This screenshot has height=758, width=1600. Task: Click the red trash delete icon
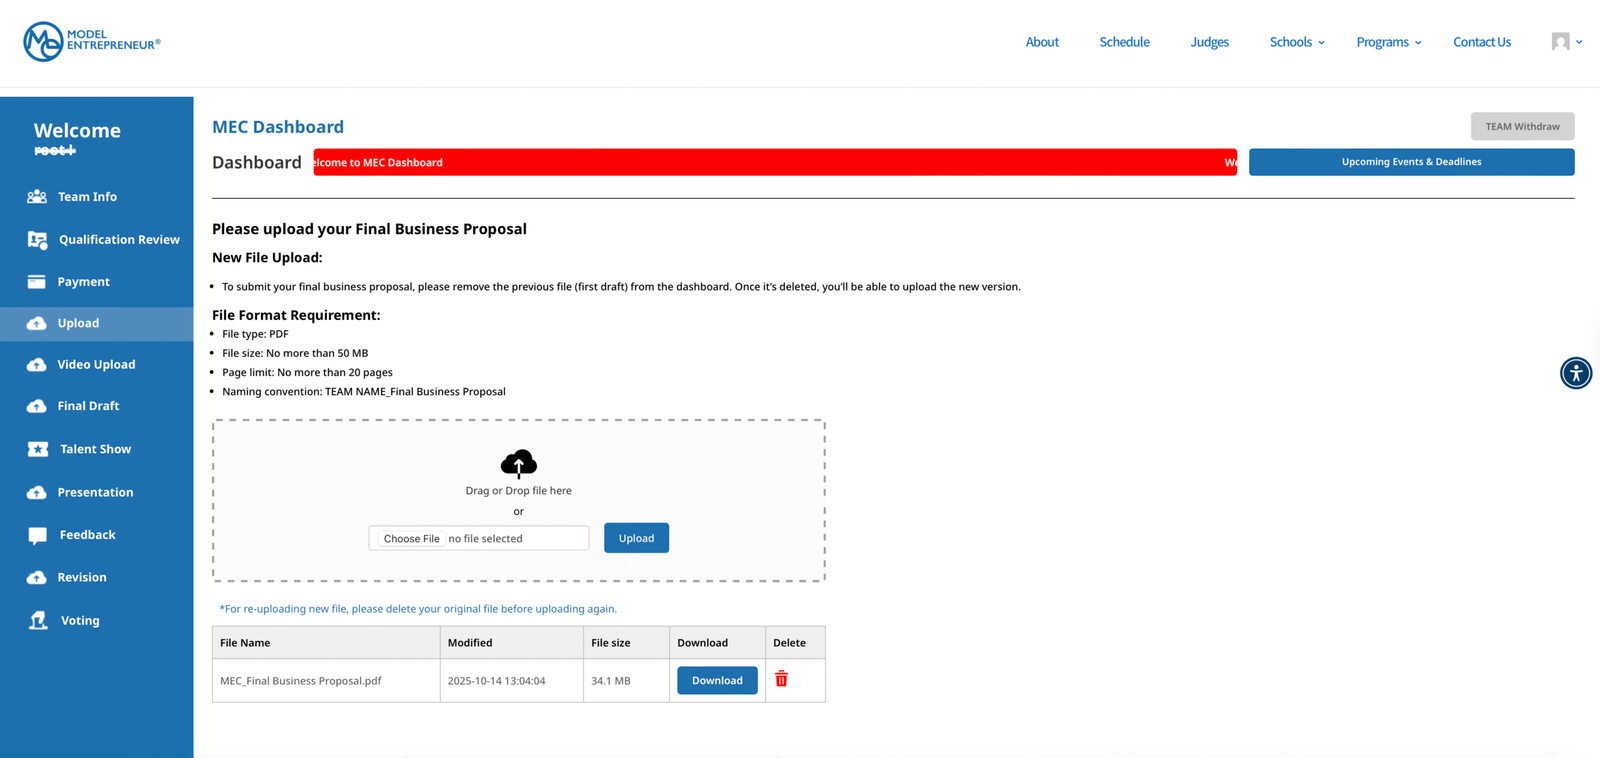click(781, 679)
